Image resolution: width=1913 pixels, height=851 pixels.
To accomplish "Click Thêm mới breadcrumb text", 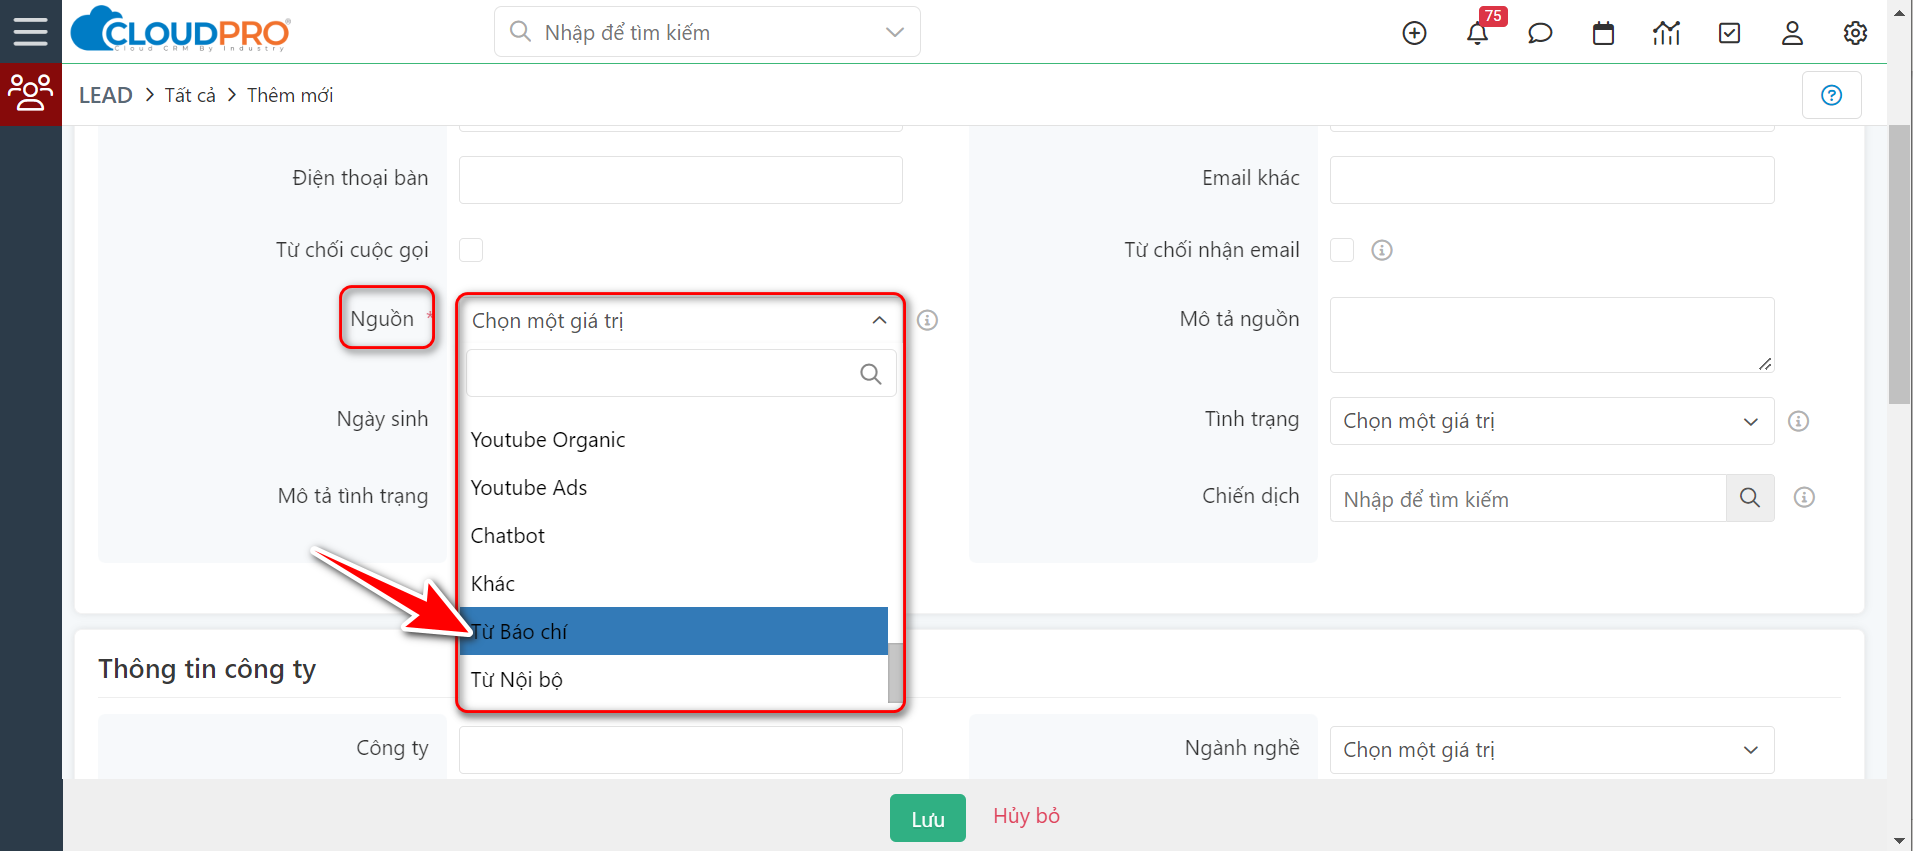I will [x=290, y=95].
